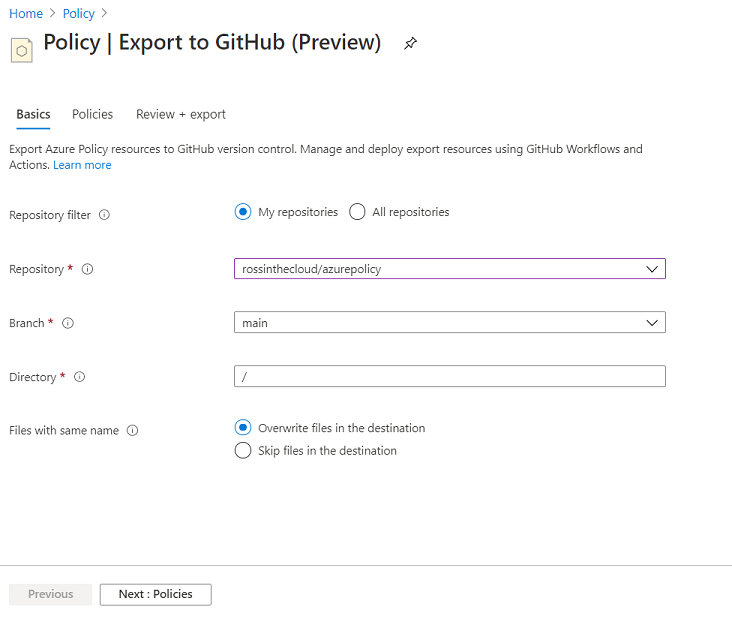Open the Review + export tab

(x=181, y=114)
